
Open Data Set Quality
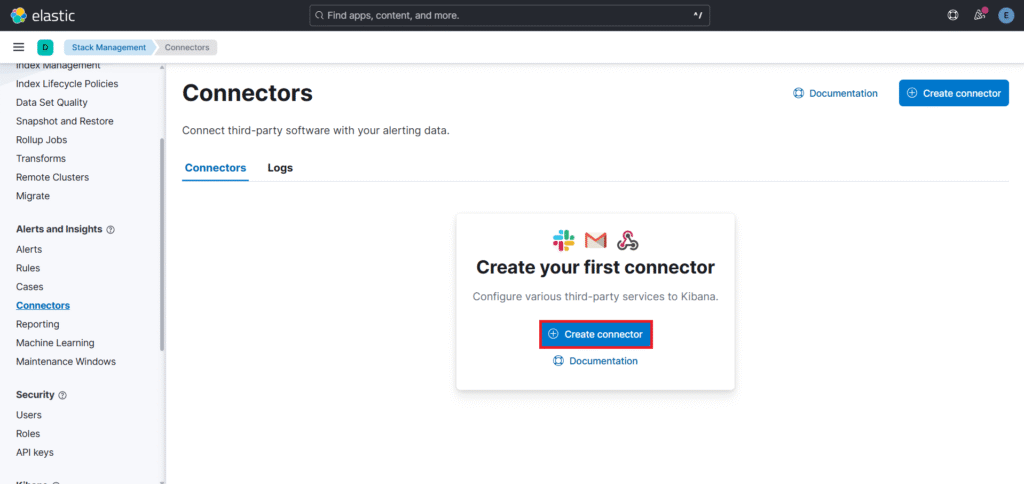pyautogui.click(x=52, y=103)
